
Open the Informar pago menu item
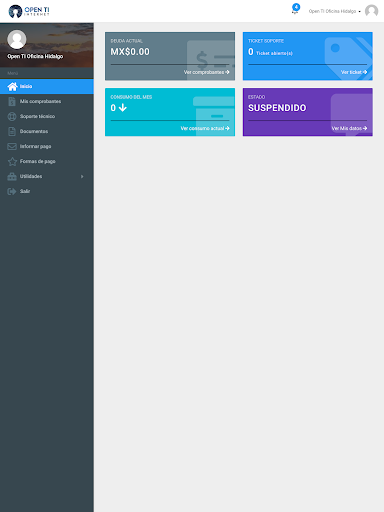(x=47, y=146)
